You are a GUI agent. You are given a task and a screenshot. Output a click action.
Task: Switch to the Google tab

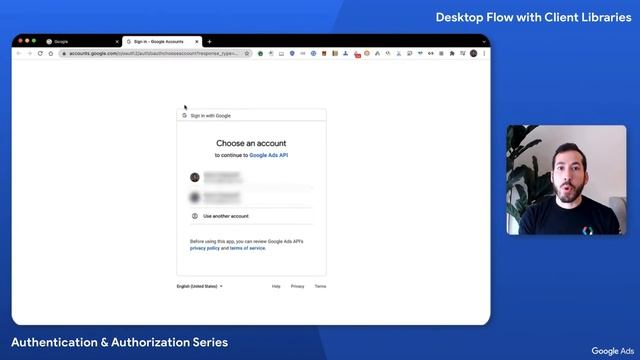pyautogui.click(x=81, y=42)
